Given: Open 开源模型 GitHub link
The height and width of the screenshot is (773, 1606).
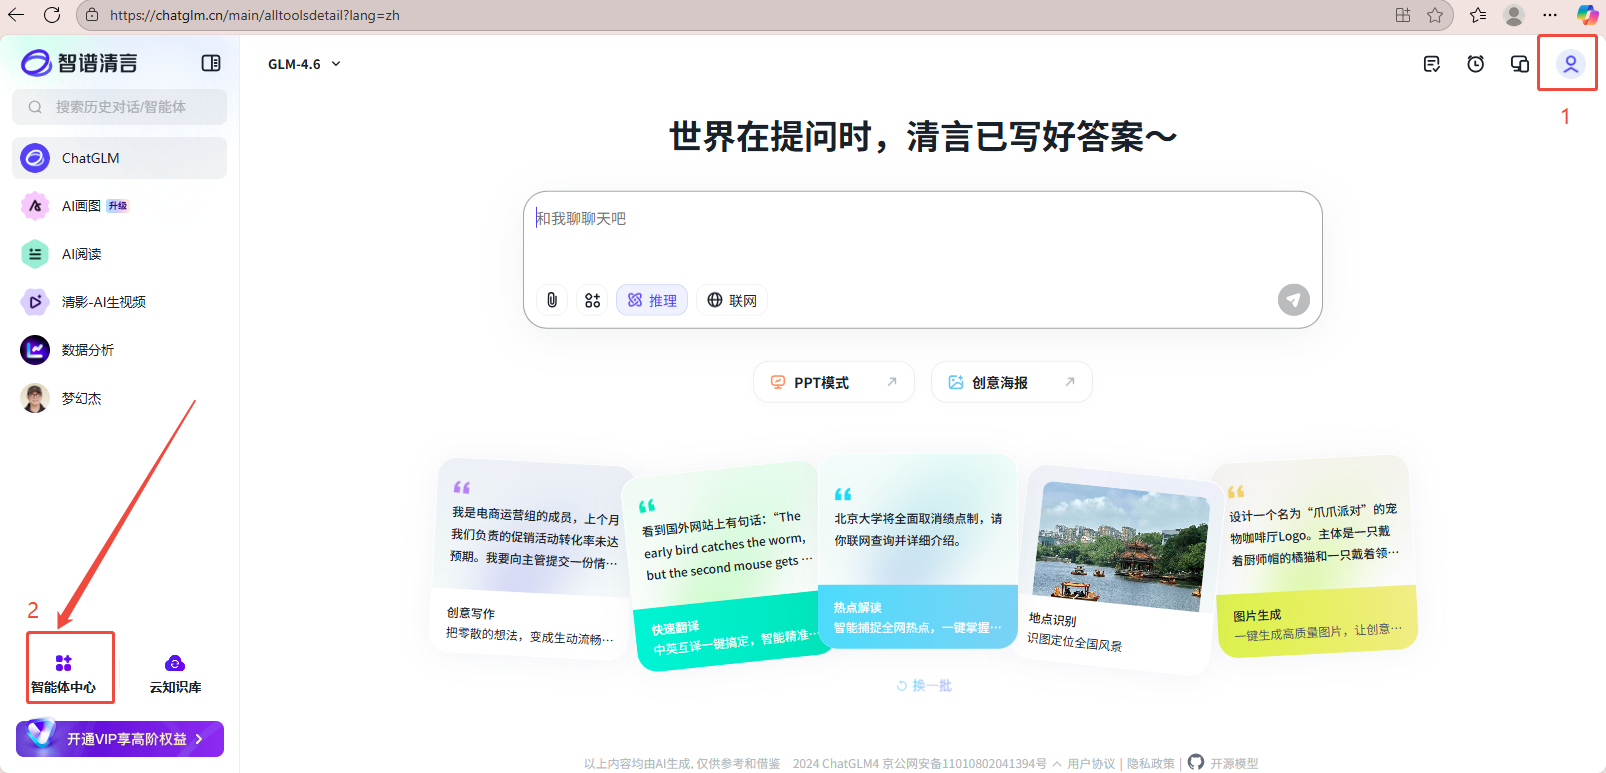Looking at the screenshot, I should [x=1223, y=763].
